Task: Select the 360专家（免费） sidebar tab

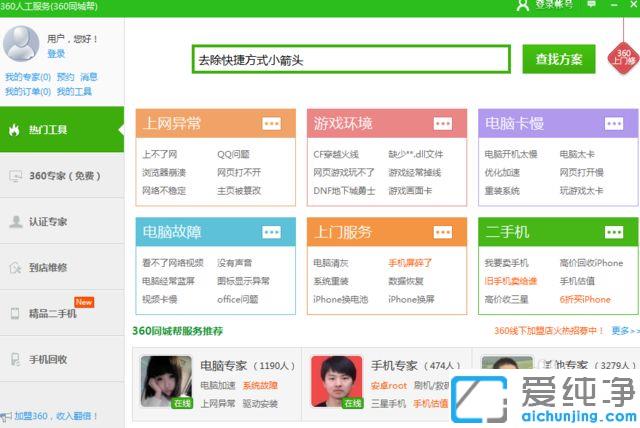Action: point(61,176)
